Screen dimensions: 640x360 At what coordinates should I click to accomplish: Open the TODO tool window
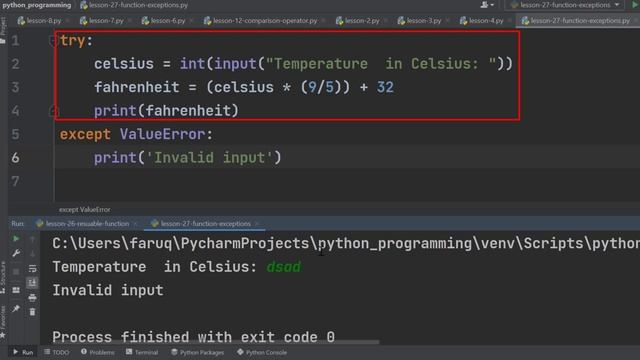[56, 352]
